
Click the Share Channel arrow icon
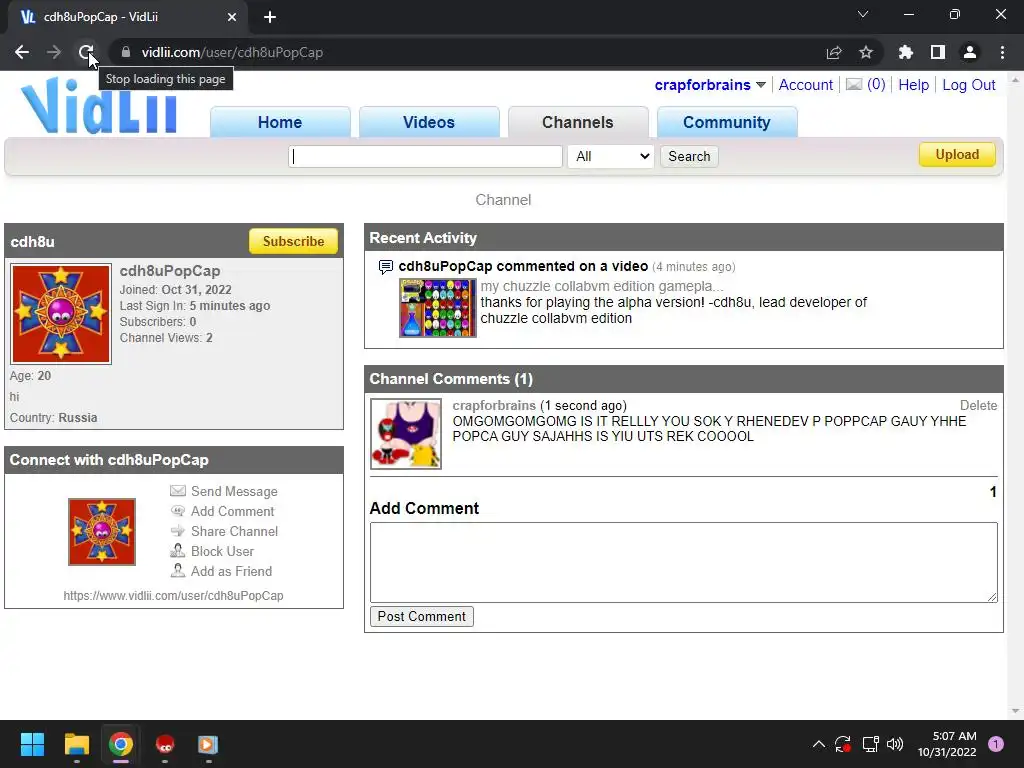(x=178, y=530)
